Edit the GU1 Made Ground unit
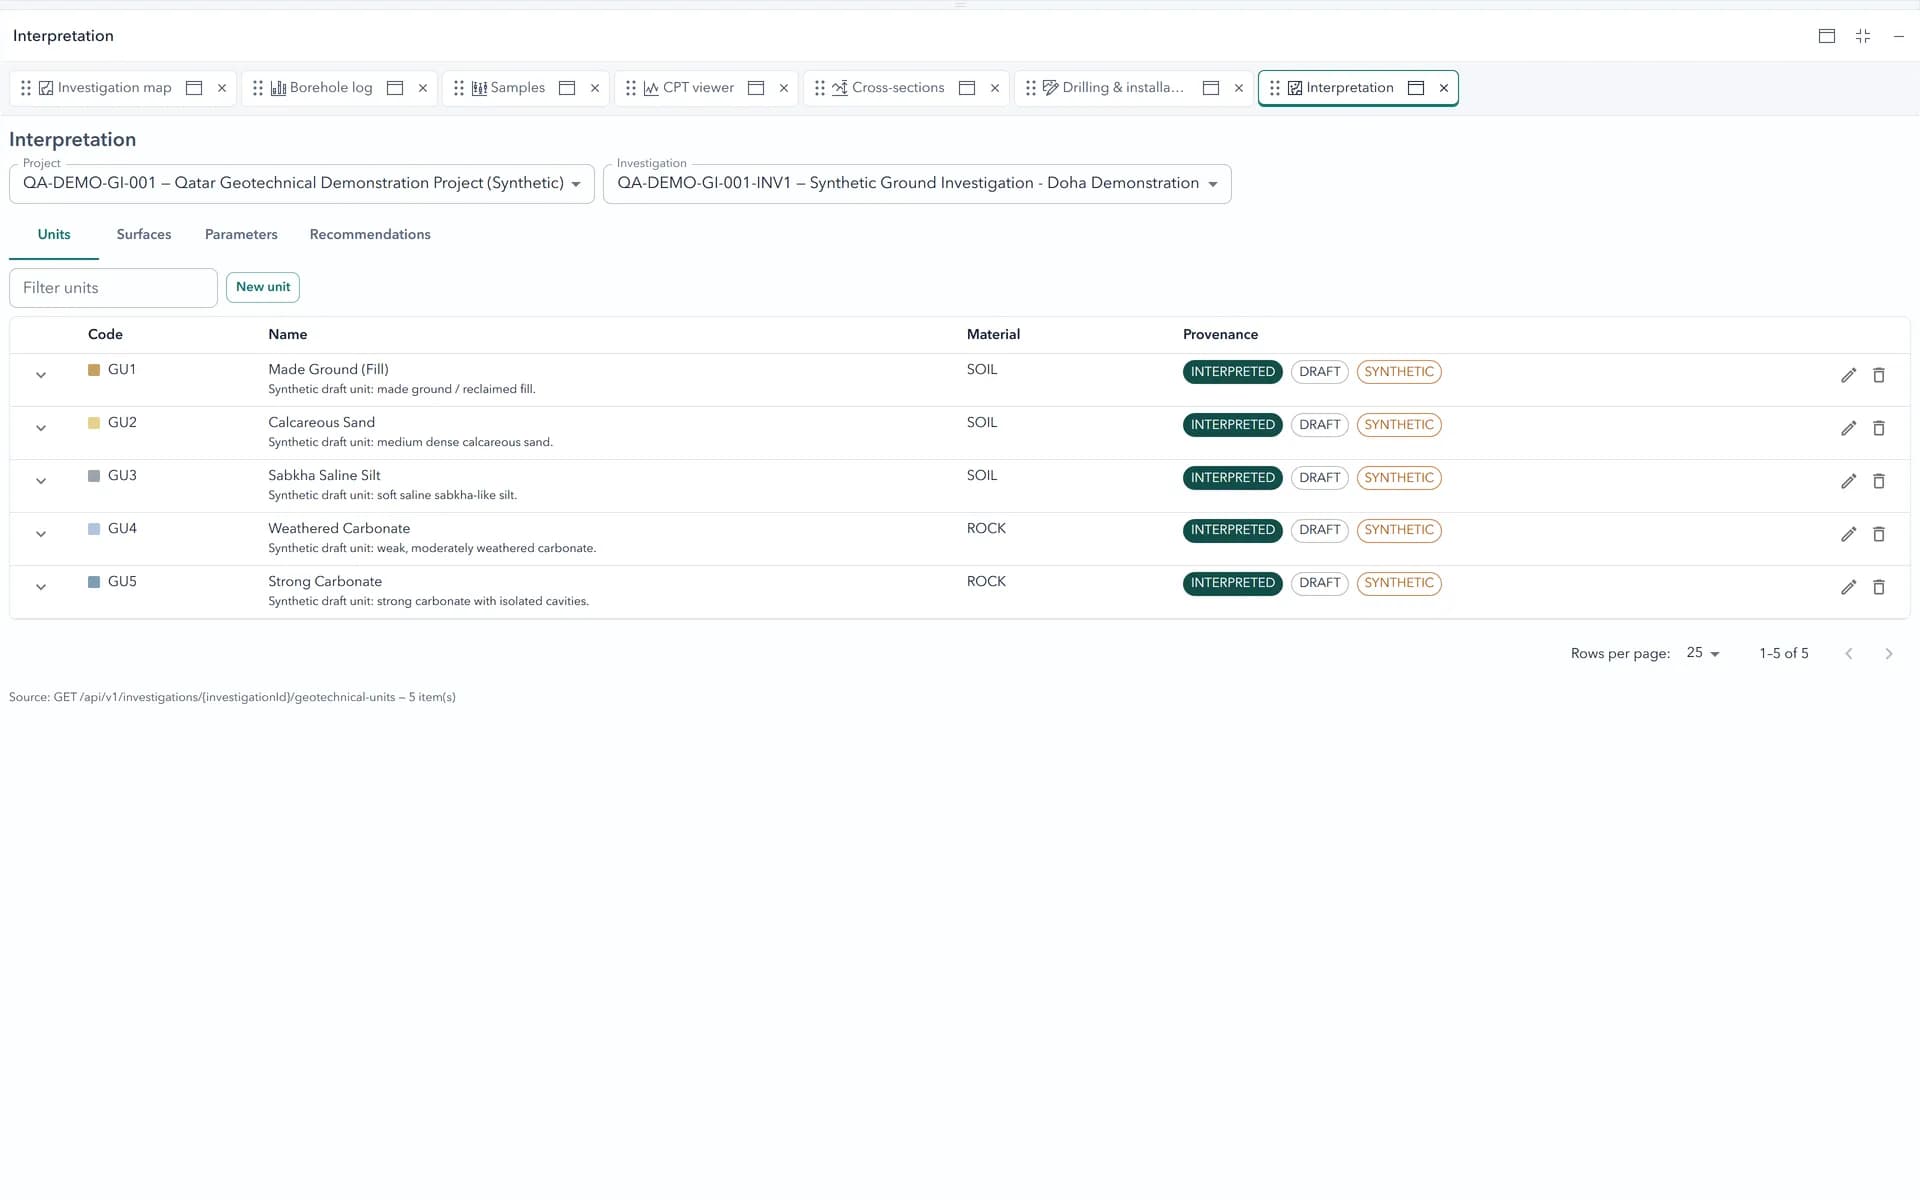The width and height of the screenshot is (1920, 1200). pyautogui.click(x=1848, y=375)
